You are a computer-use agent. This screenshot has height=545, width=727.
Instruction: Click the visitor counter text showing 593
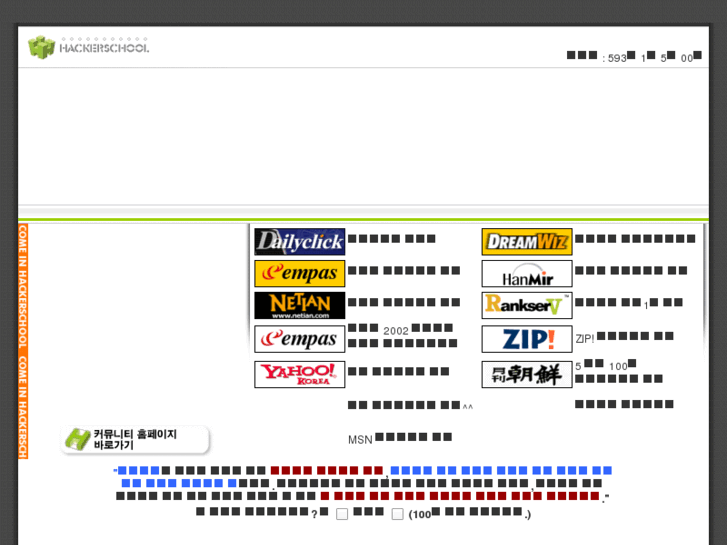click(x=634, y=57)
